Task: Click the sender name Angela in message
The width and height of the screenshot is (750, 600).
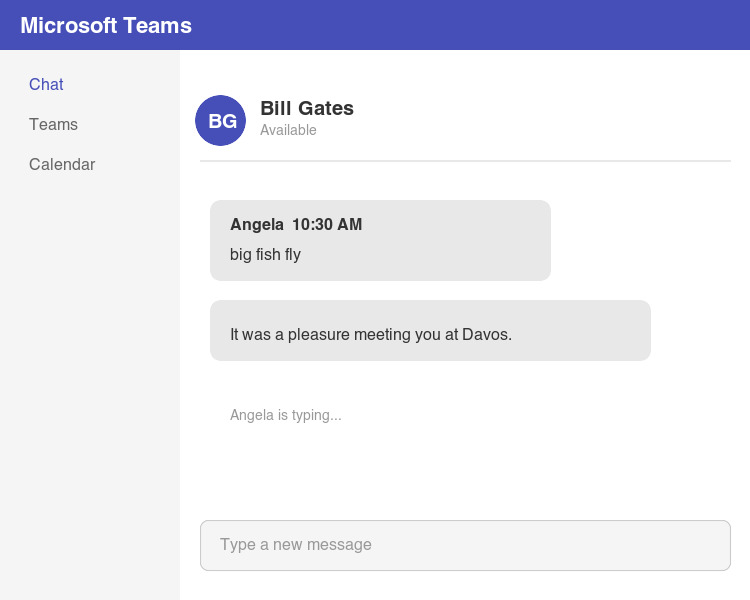Action: point(256,225)
